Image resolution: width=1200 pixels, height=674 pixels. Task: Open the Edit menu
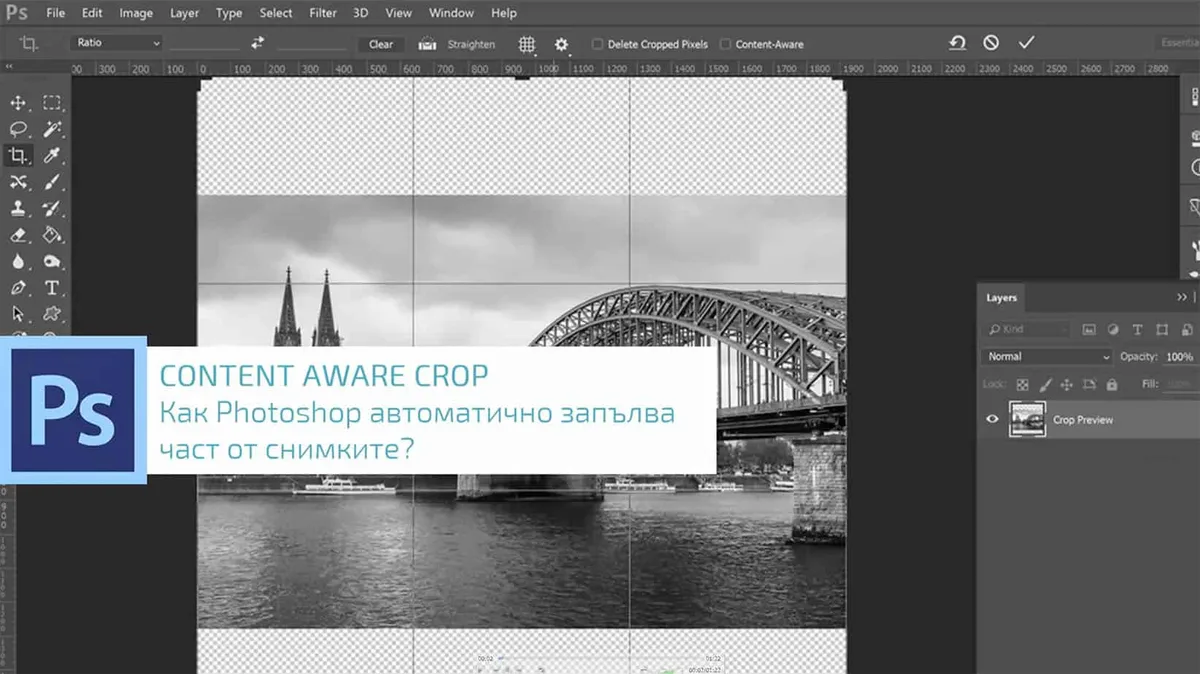click(x=92, y=13)
